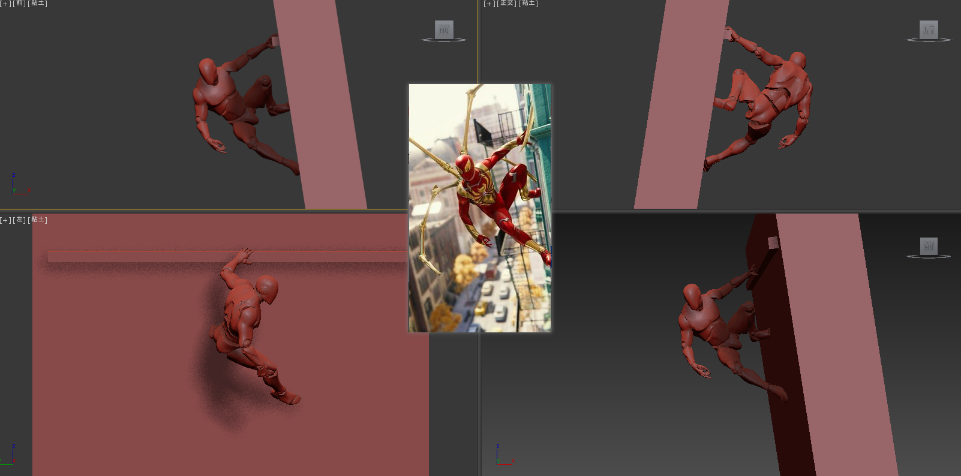Click the ViewCube face in the top-right viewport
This screenshot has height=476, width=961.
coord(929,29)
